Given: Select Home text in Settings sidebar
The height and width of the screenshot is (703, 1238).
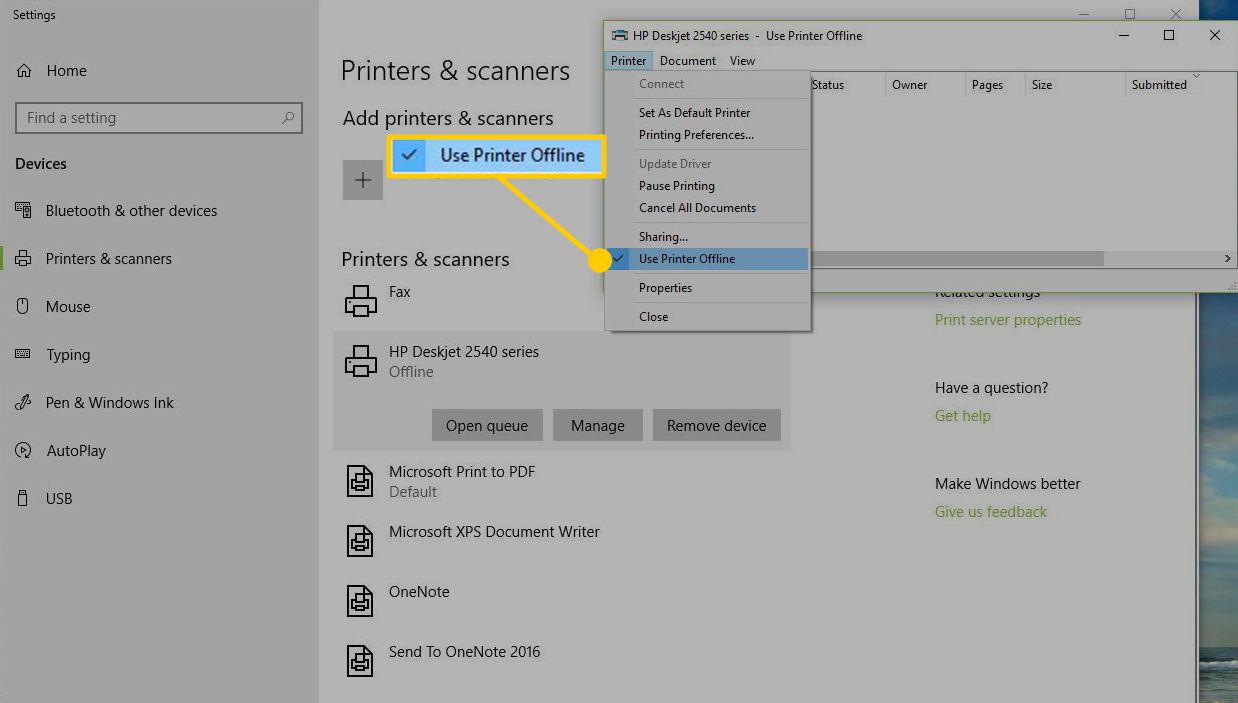Looking at the screenshot, I should pyautogui.click(x=67, y=71).
